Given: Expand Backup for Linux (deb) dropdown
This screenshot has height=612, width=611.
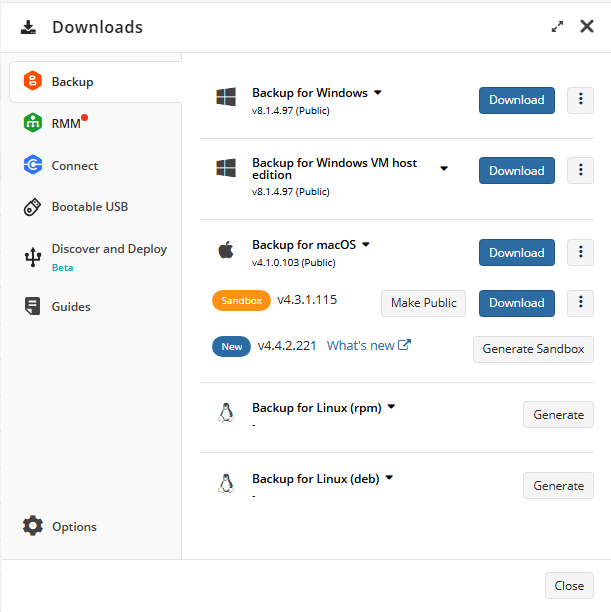Looking at the screenshot, I should (390, 478).
